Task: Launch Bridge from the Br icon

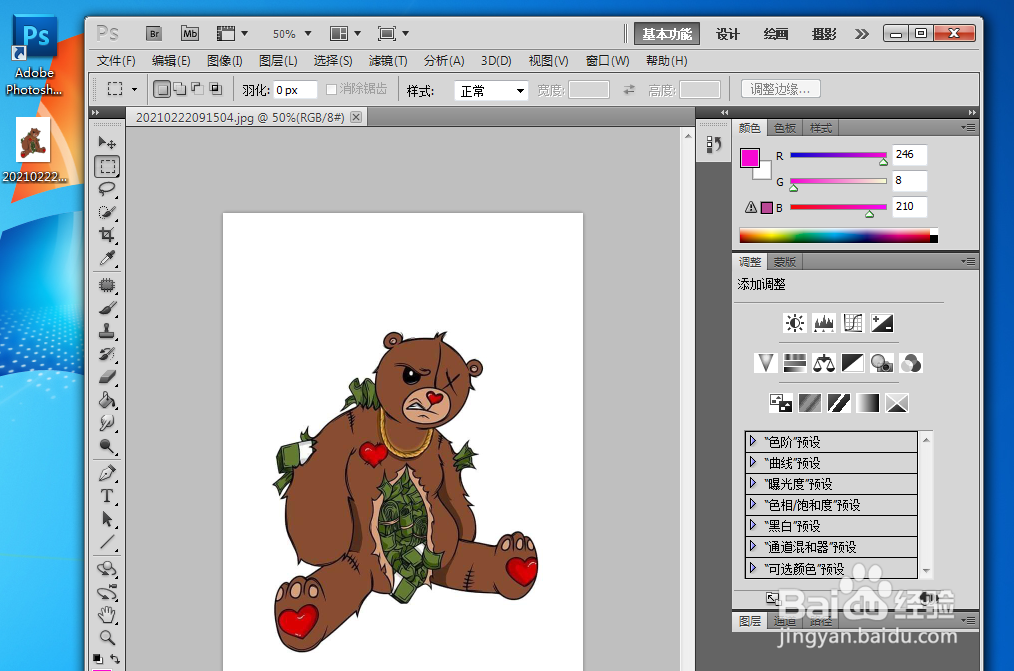Action: pos(154,34)
